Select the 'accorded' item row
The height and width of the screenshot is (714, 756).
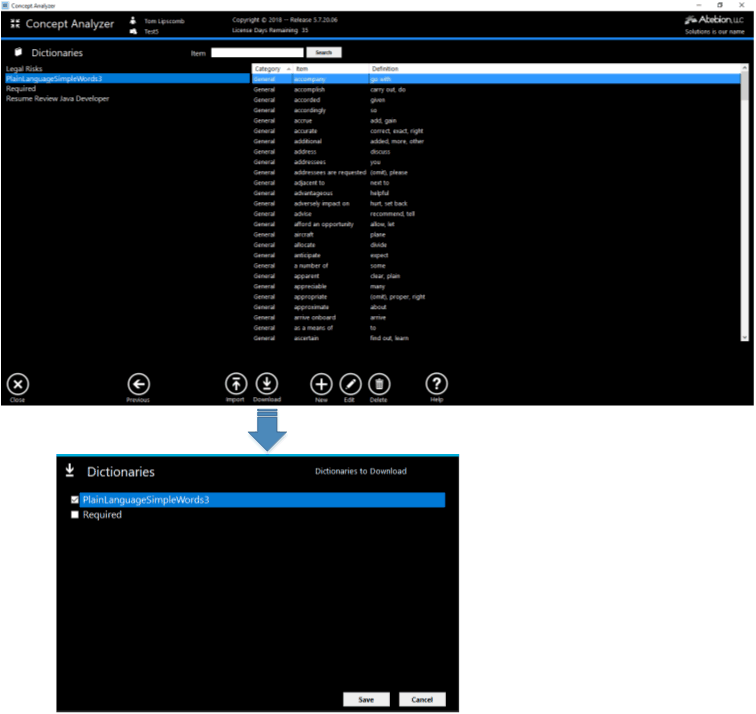click(496, 100)
